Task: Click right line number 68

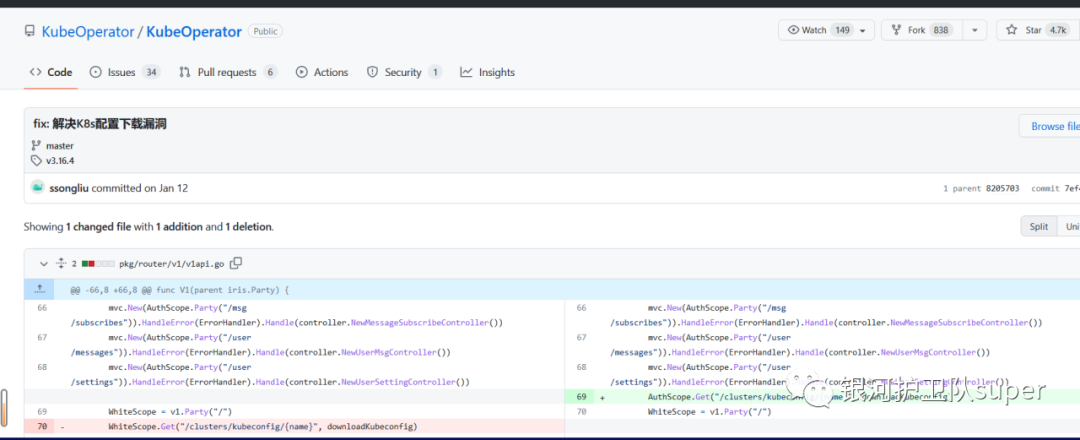Action: (x=581, y=367)
